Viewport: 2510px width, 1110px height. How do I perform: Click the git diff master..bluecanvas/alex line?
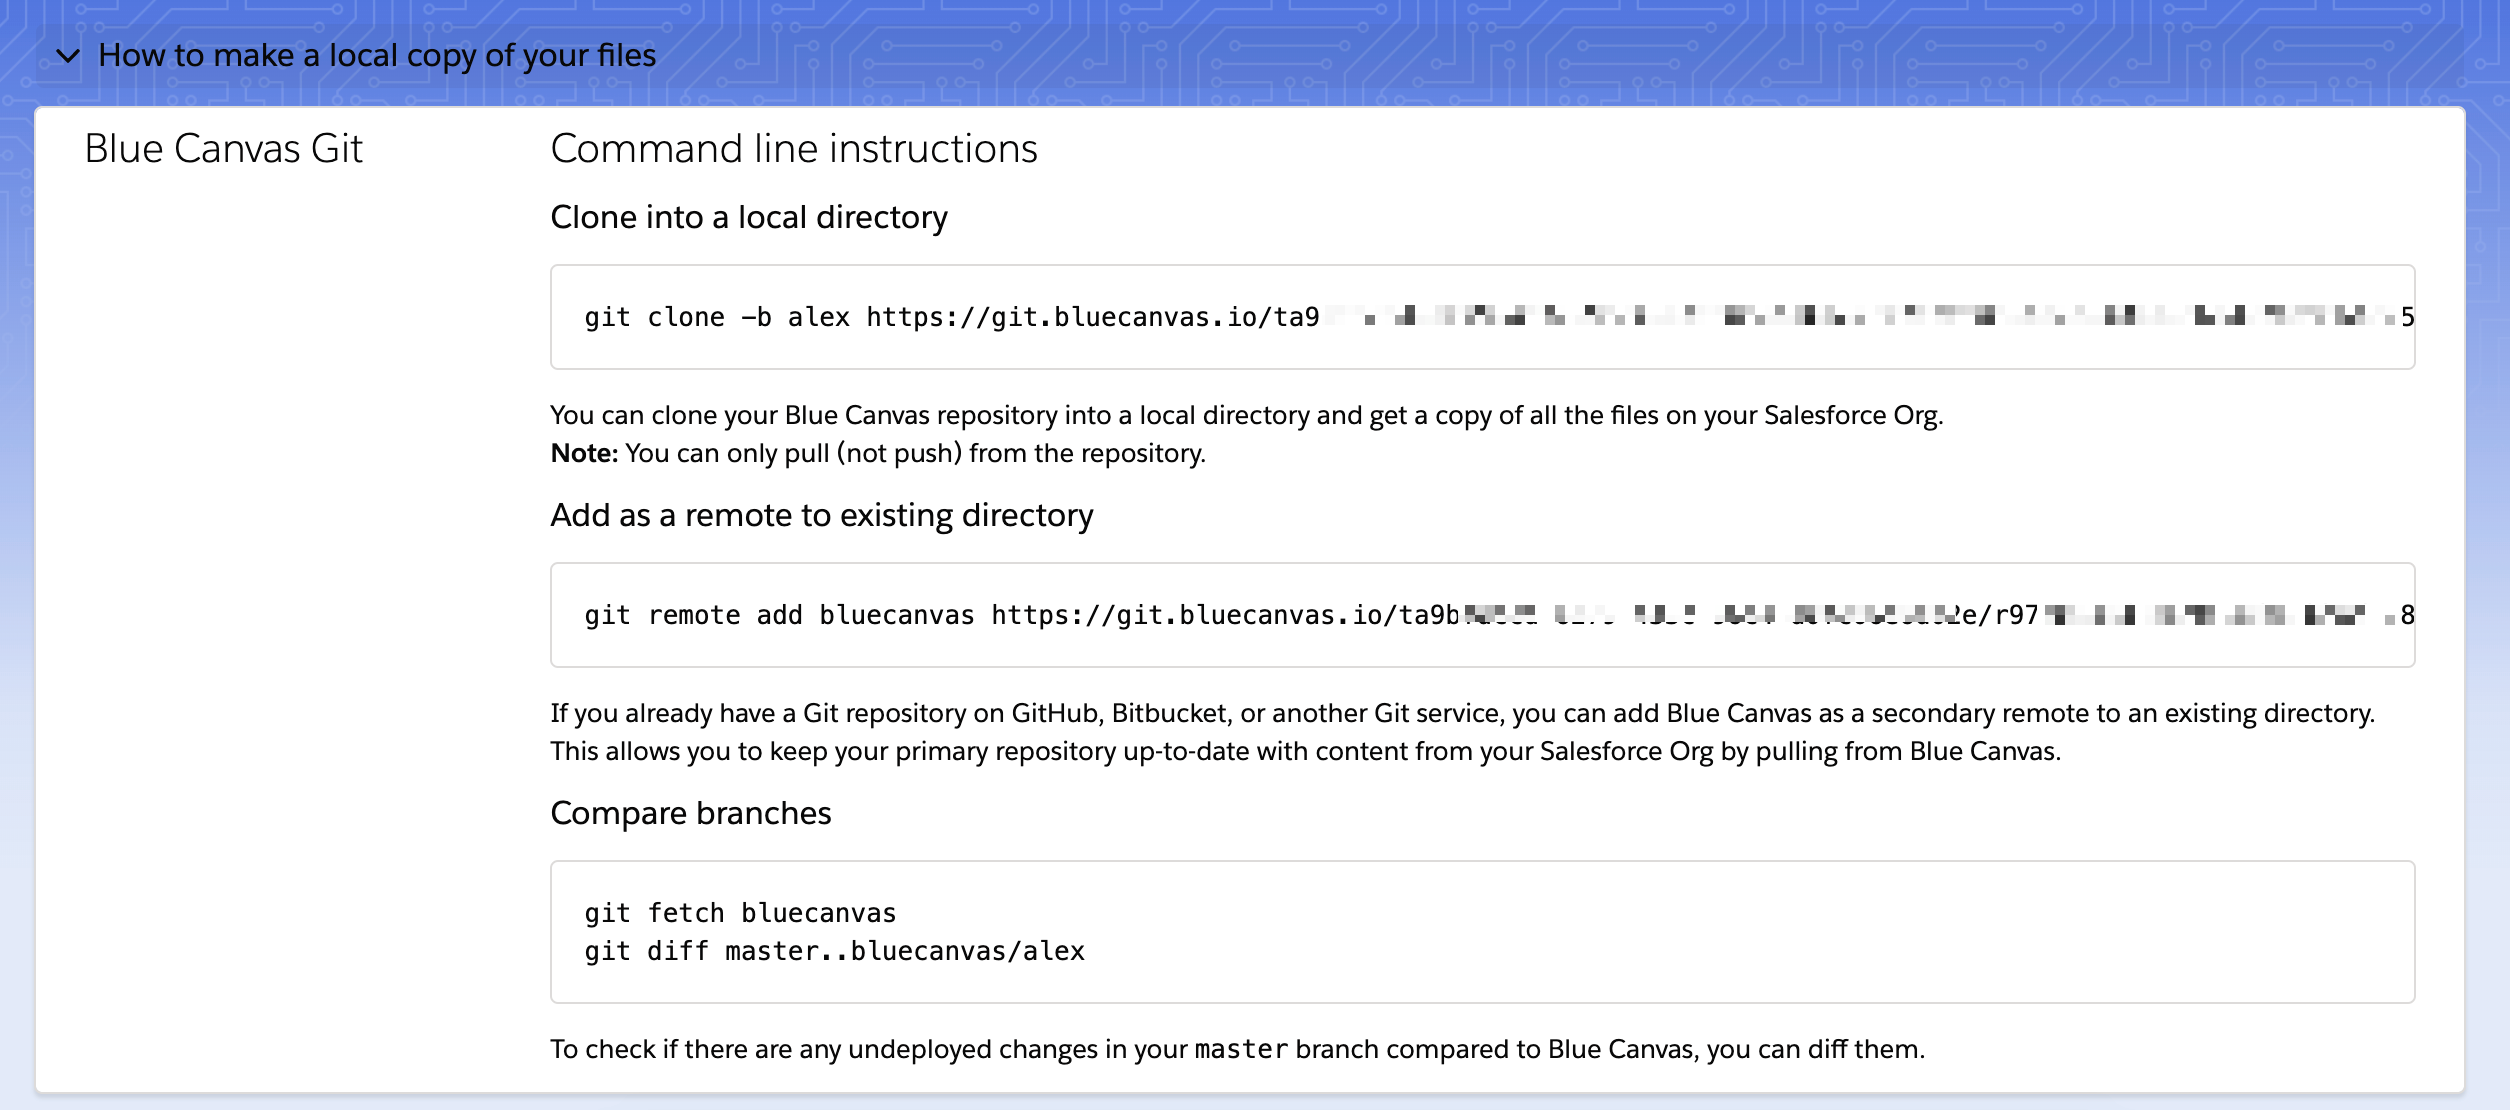point(834,951)
